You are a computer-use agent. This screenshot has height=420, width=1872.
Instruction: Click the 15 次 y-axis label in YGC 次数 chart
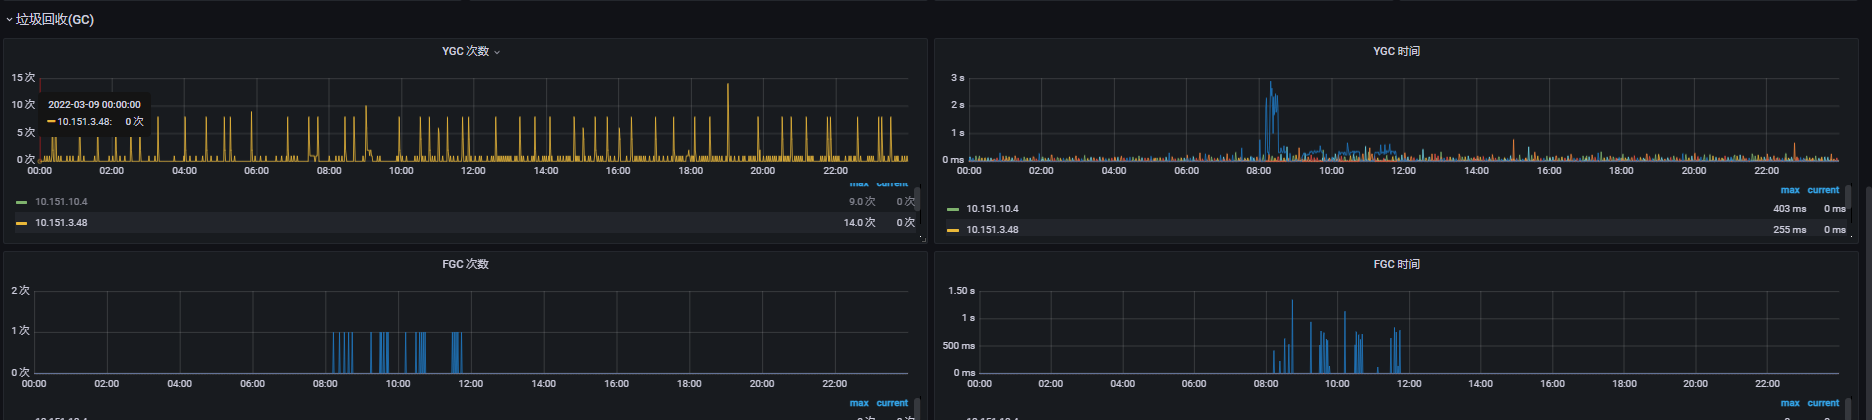[23, 78]
